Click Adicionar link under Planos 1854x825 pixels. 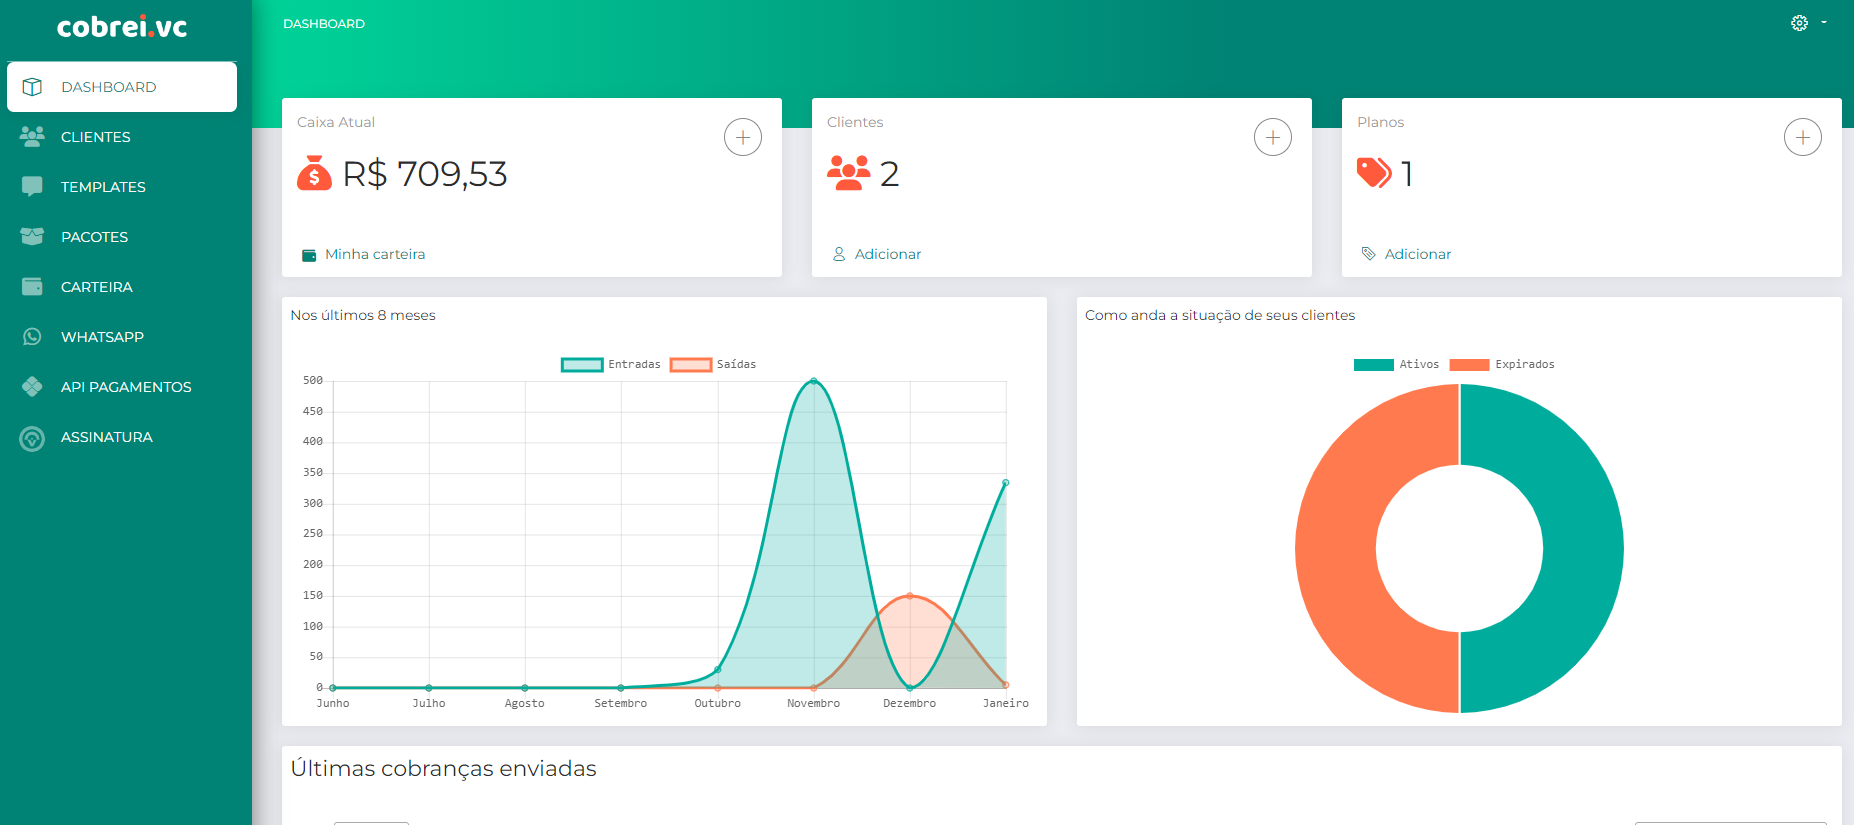click(1417, 254)
